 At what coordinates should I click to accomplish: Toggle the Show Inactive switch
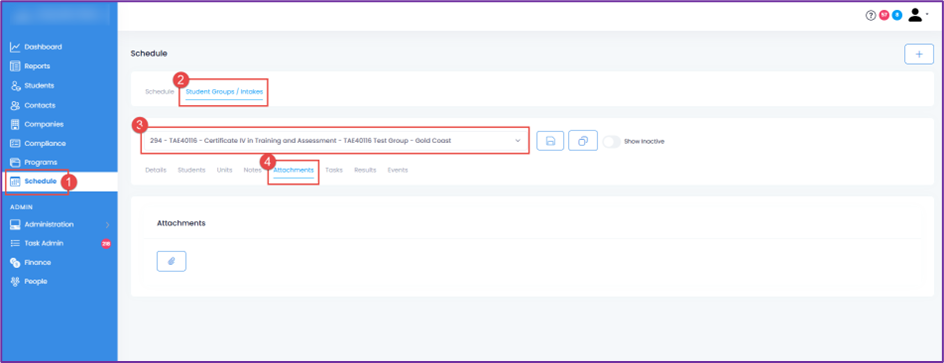pos(611,141)
